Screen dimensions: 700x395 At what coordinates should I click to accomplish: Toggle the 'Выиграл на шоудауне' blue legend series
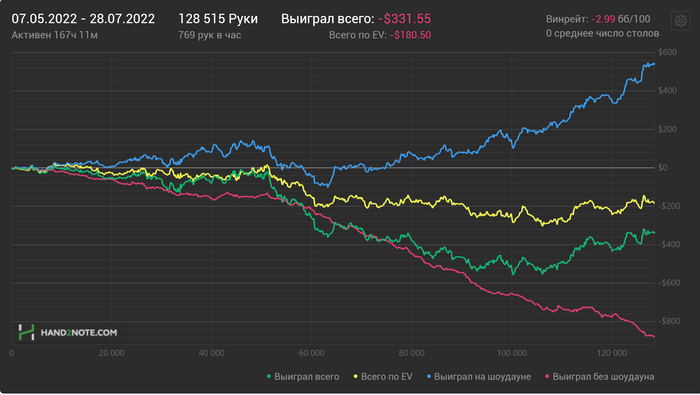[x=479, y=377]
